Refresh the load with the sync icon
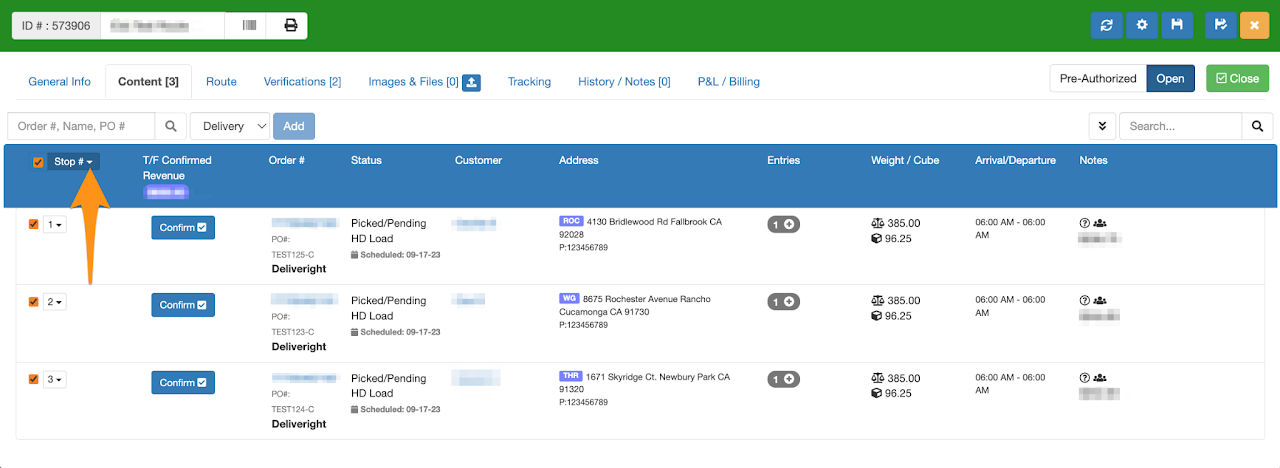Viewport: 1280px width, 468px height. (x=1107, y=25)
